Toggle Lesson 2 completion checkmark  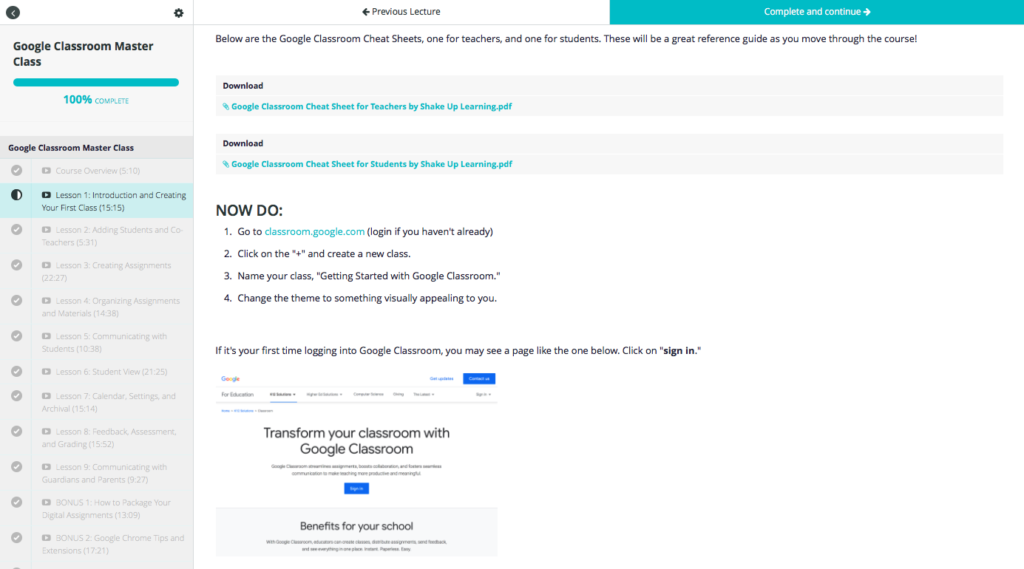click(x=16, y=230)
